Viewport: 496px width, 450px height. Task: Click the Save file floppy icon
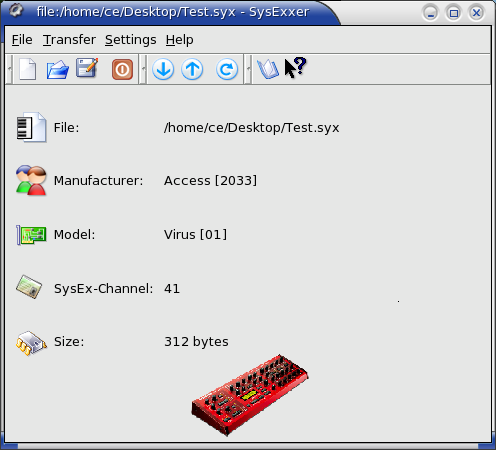87,68
